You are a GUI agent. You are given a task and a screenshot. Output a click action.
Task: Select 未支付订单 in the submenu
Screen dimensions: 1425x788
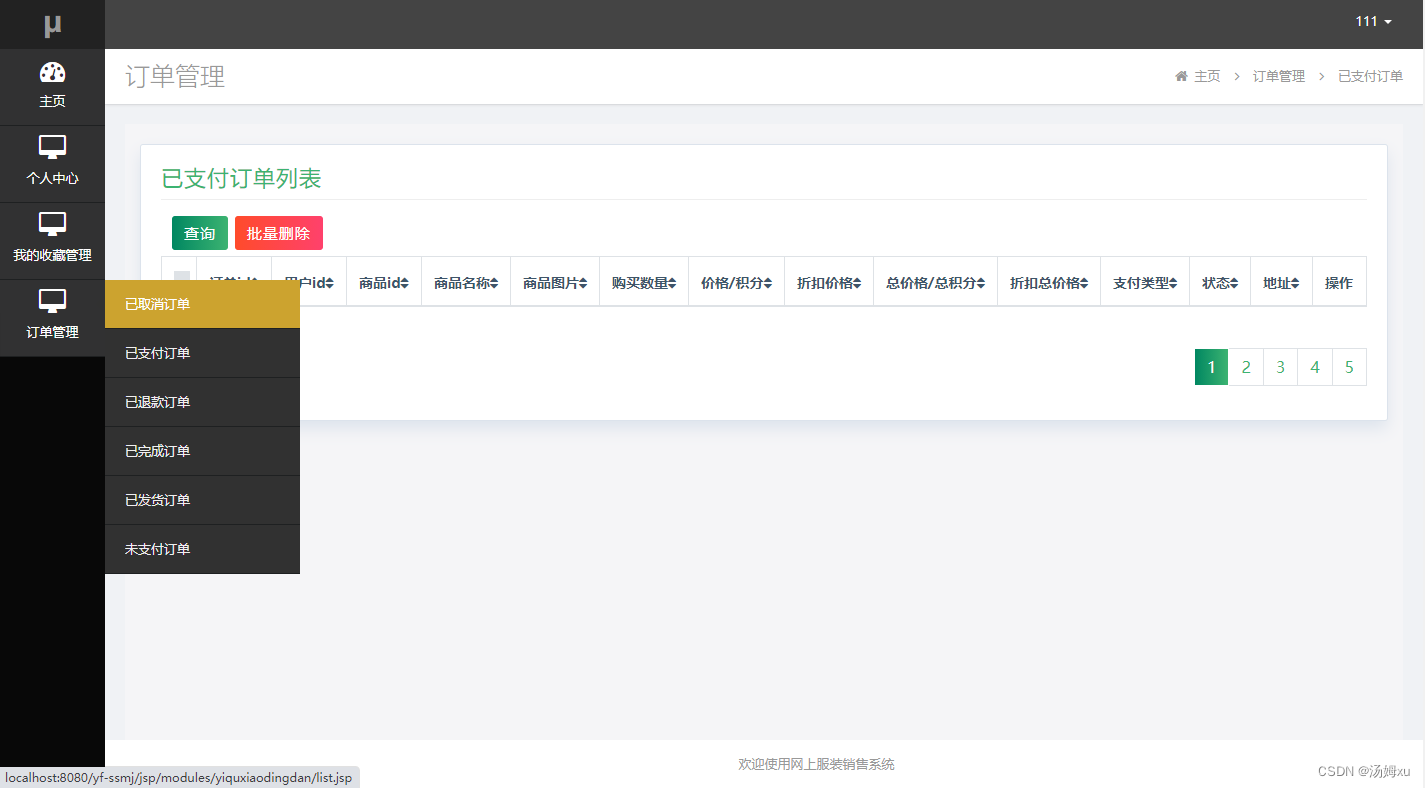click(202, 549)
